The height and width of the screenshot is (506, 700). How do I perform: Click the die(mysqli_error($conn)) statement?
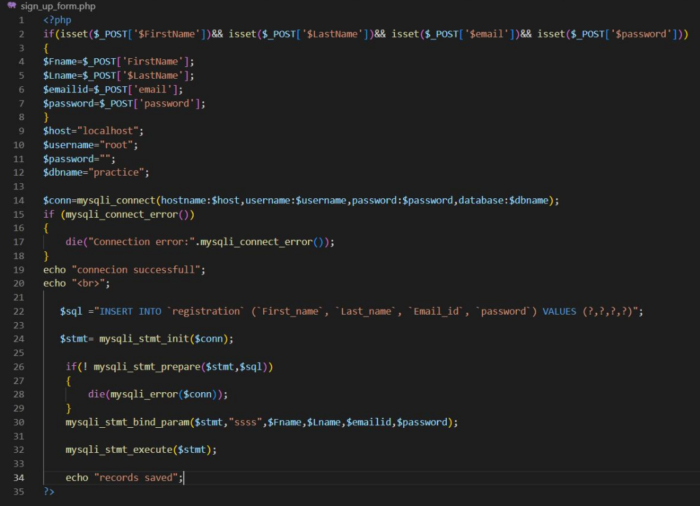(158, 394)
